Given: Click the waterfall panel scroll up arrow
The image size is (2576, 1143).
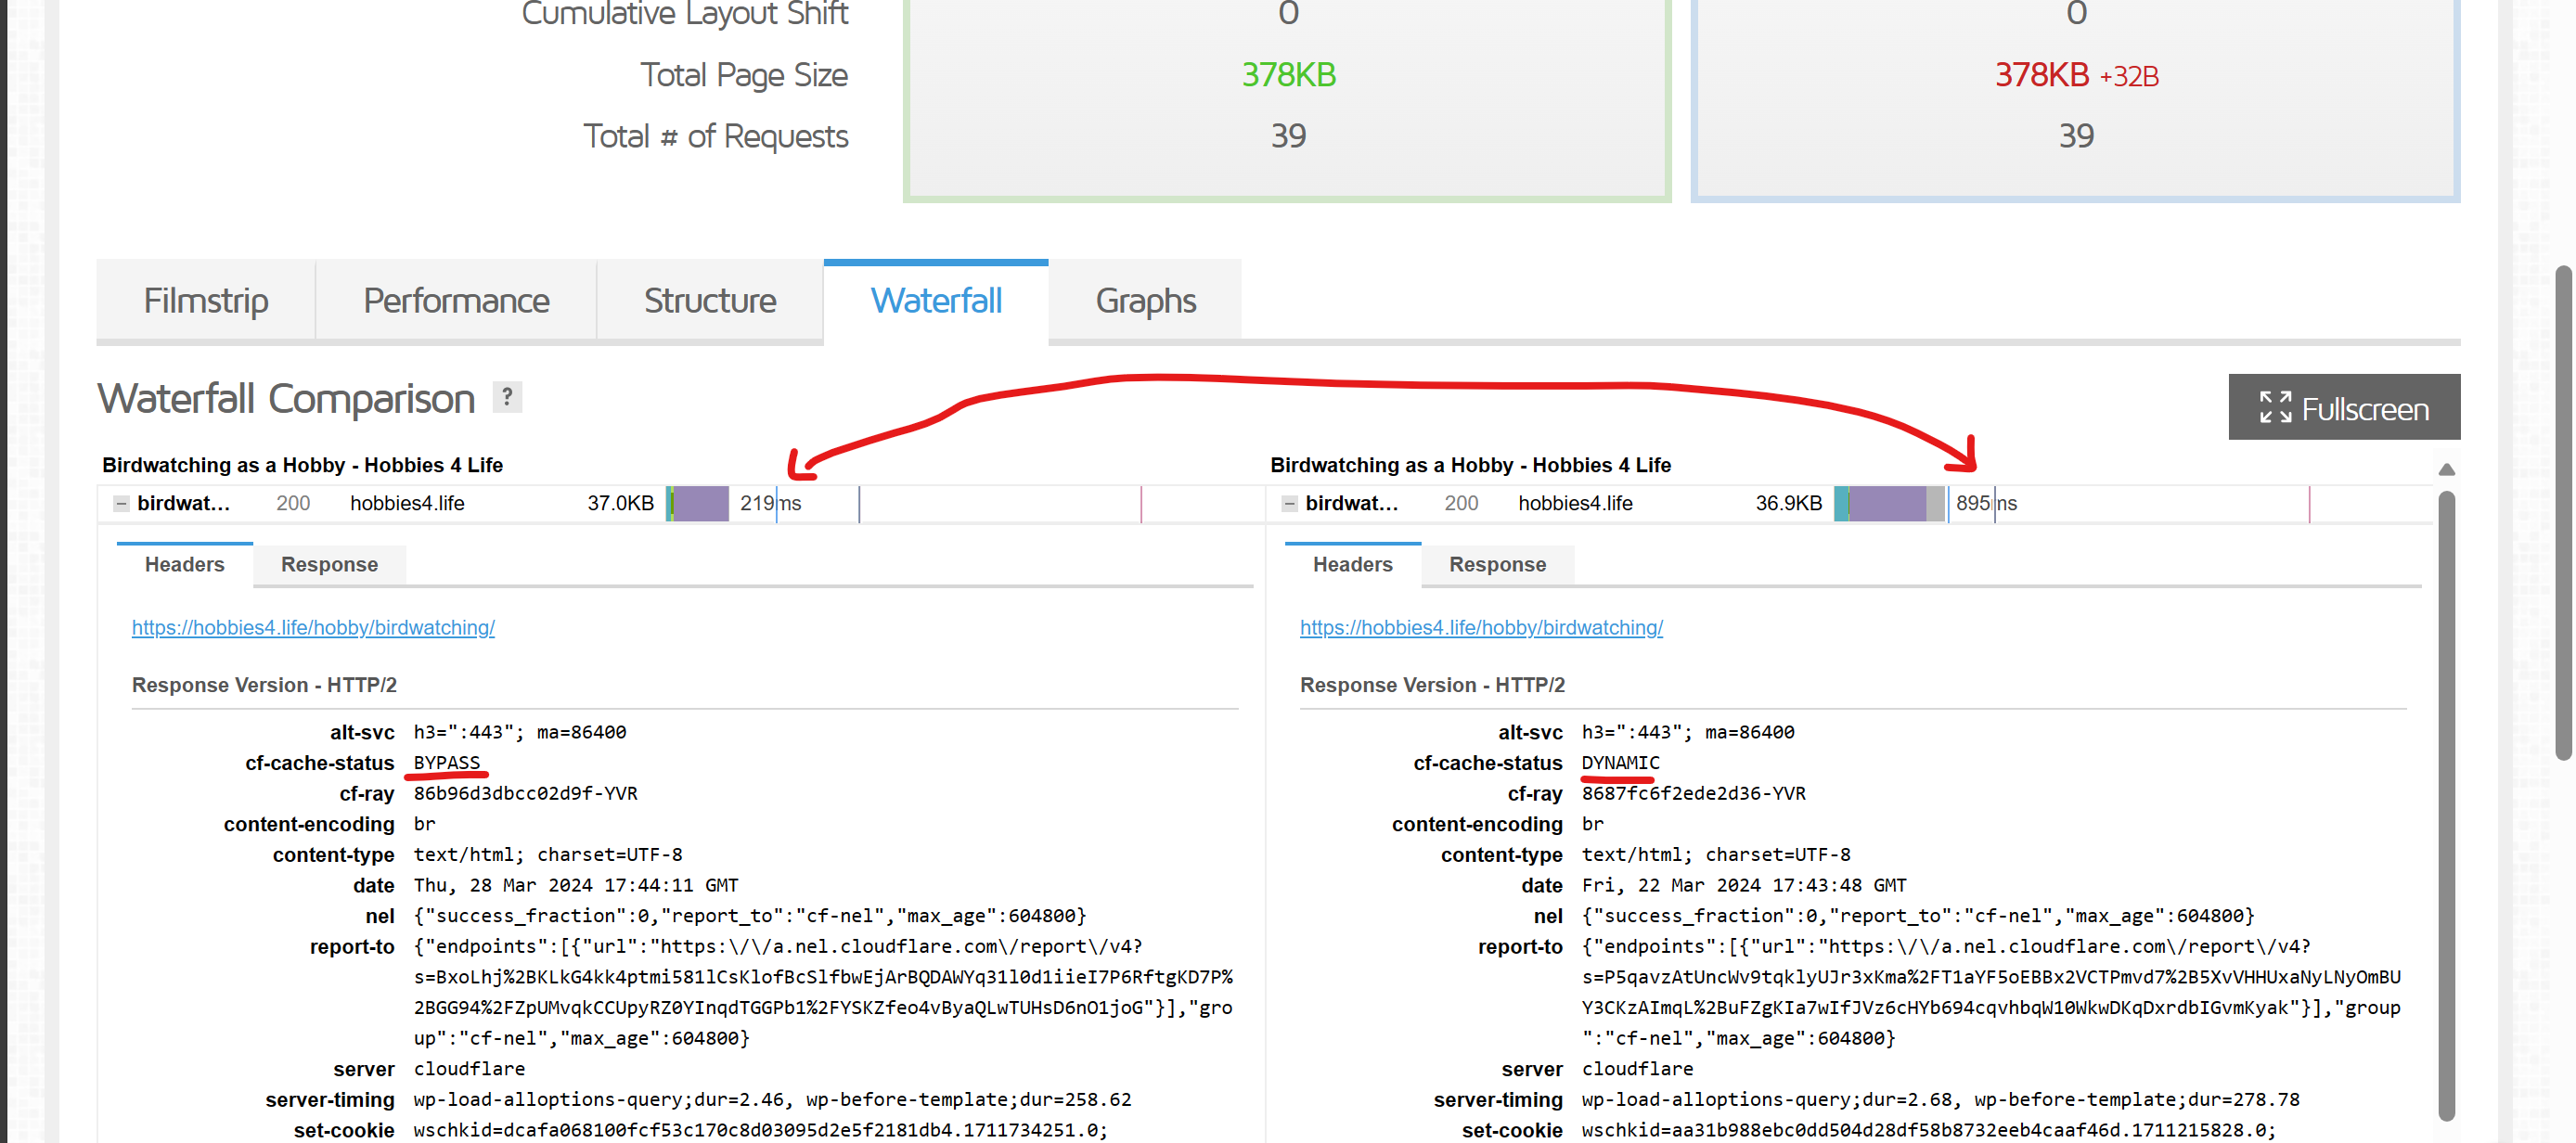Looking at the screenshot, I should pyautogui.click(x=2446, y=469).
